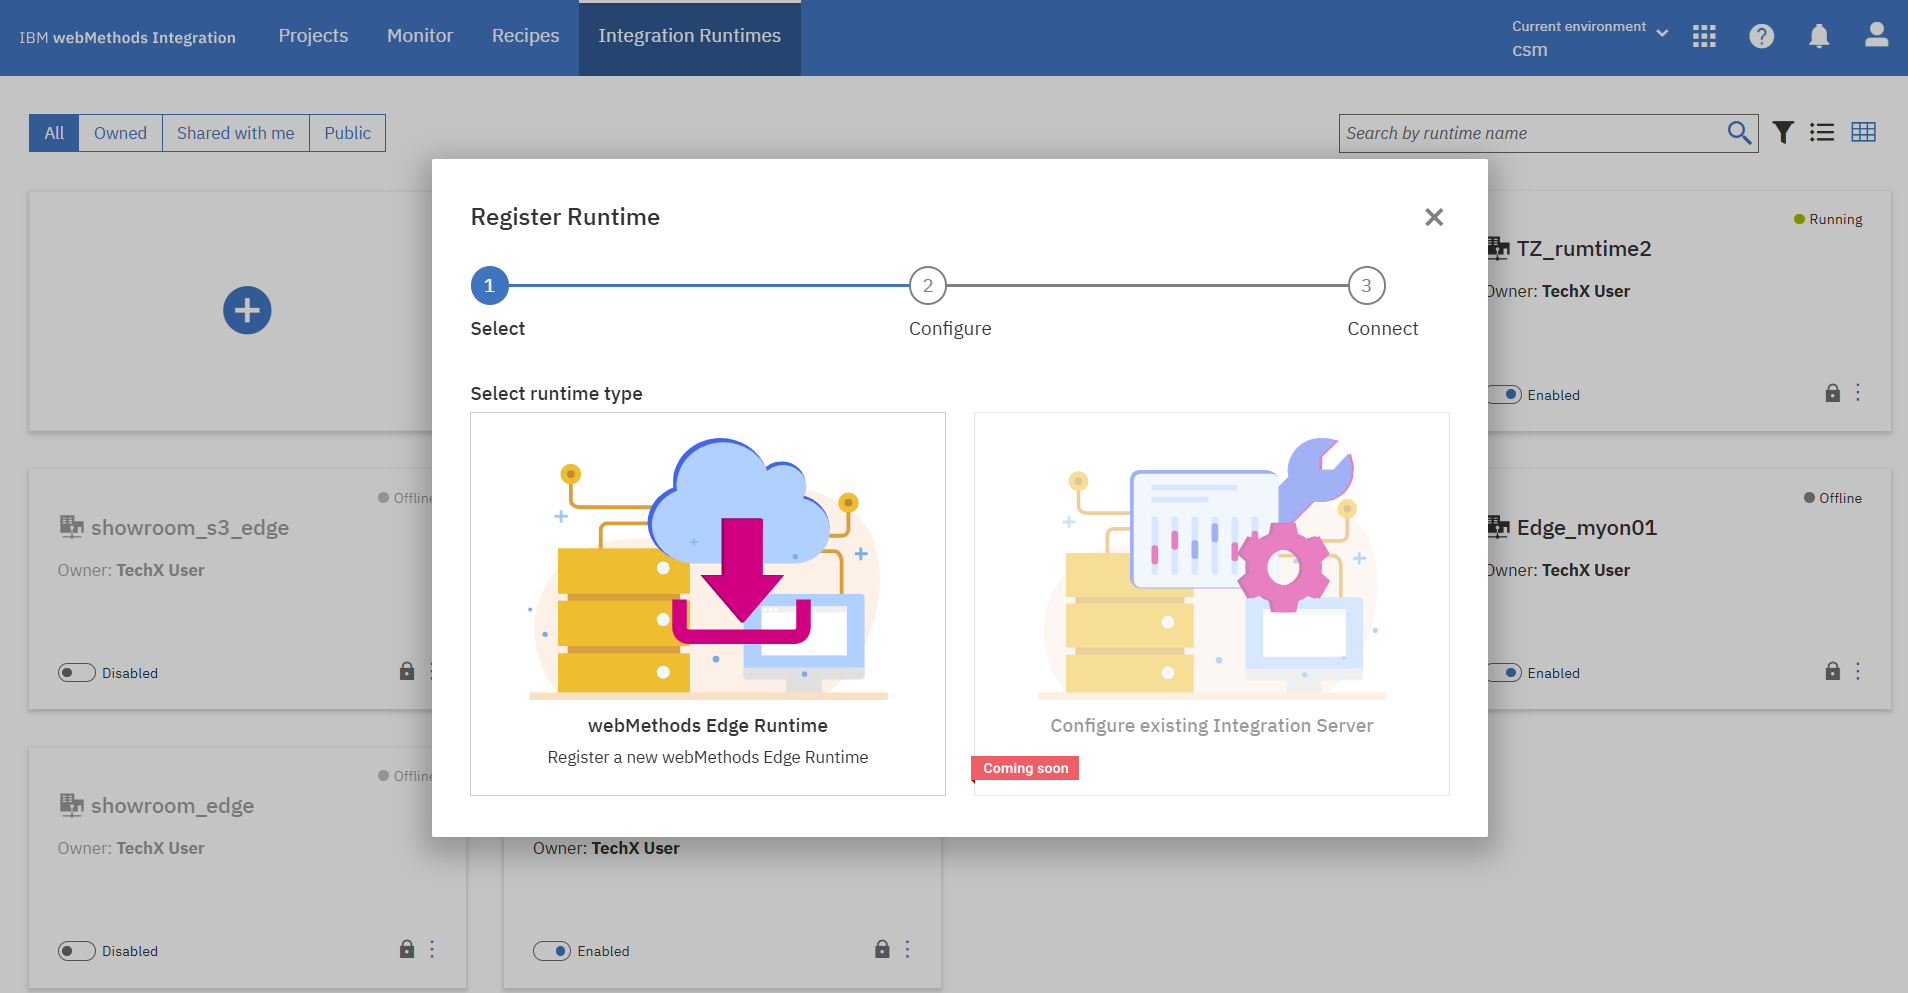
Task: Open three-dot menu beside the bottom Enabled toggle
Action: 908,949
